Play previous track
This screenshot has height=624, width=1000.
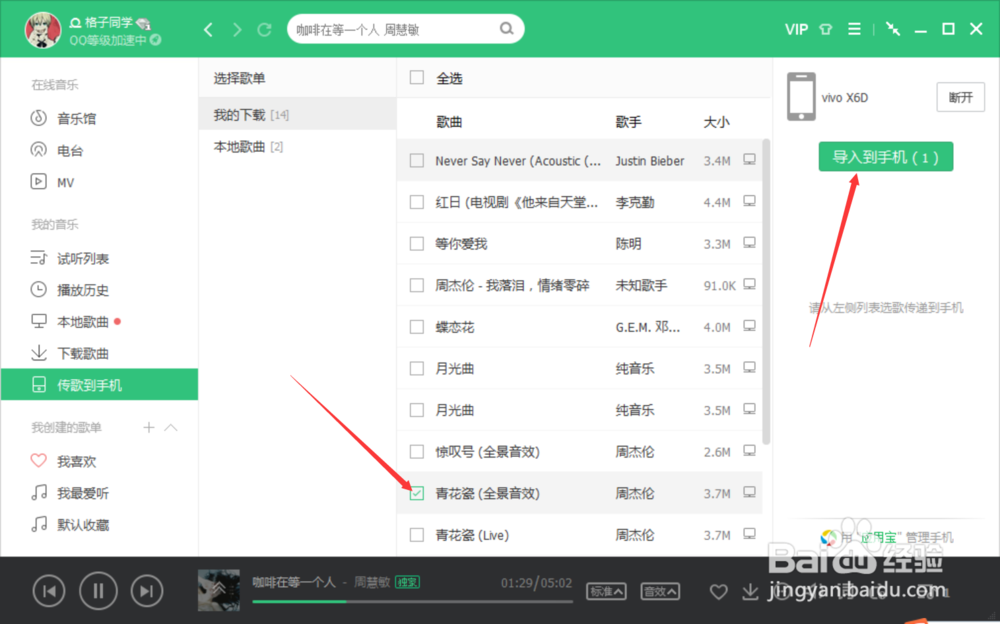pyautogui.click(x=49, y=591)
